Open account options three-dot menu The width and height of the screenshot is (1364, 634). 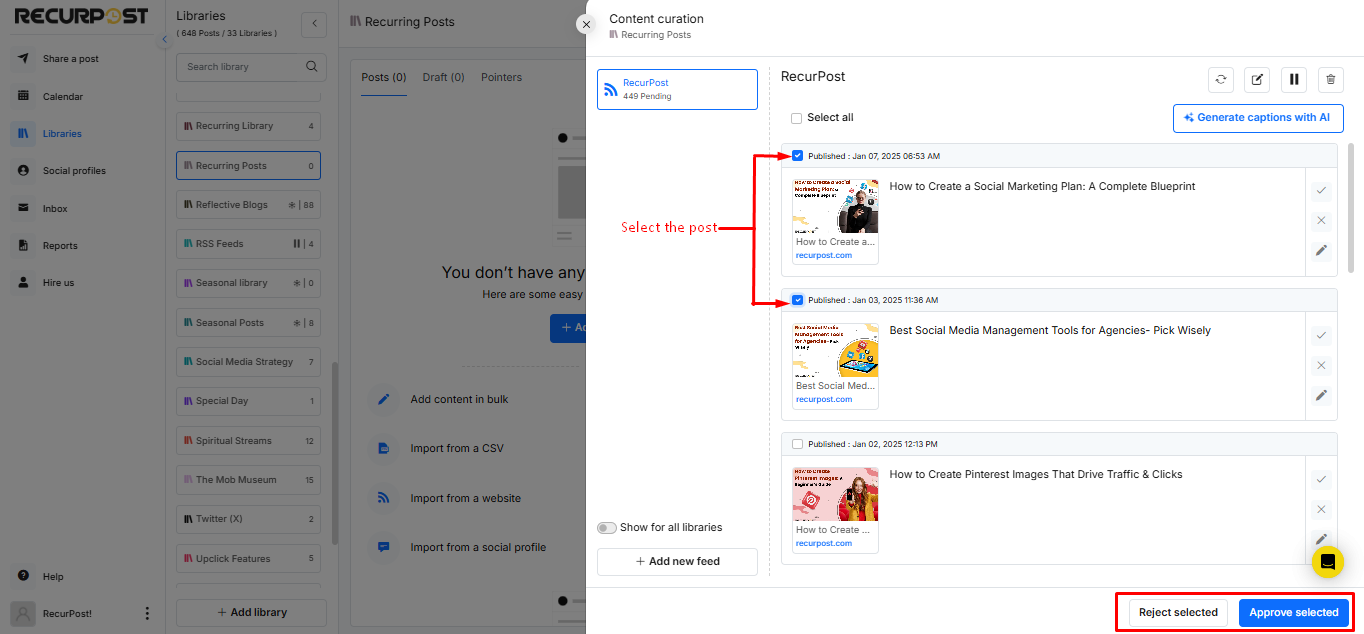pos(147,613)
